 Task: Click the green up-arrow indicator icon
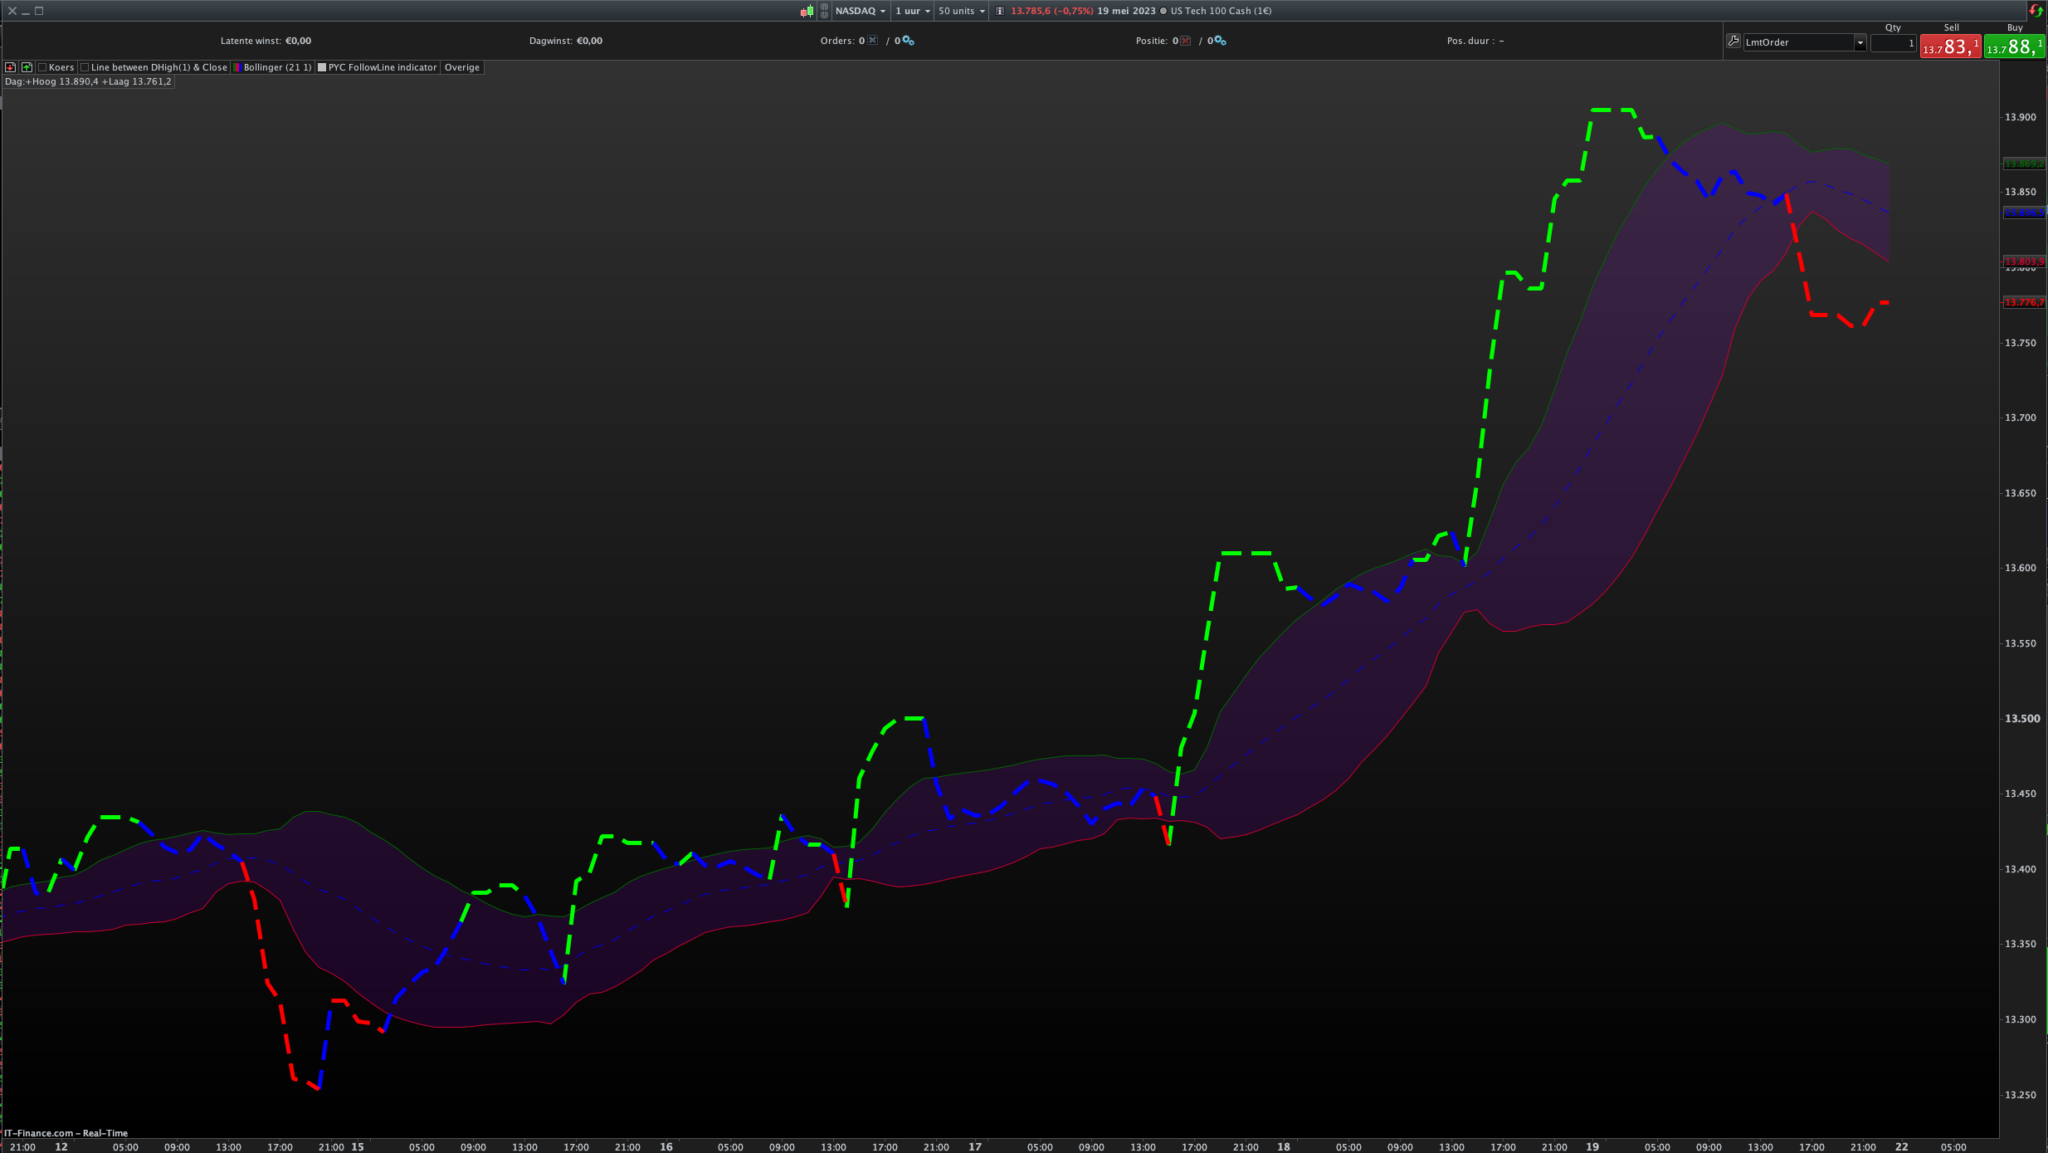[27, 67]
